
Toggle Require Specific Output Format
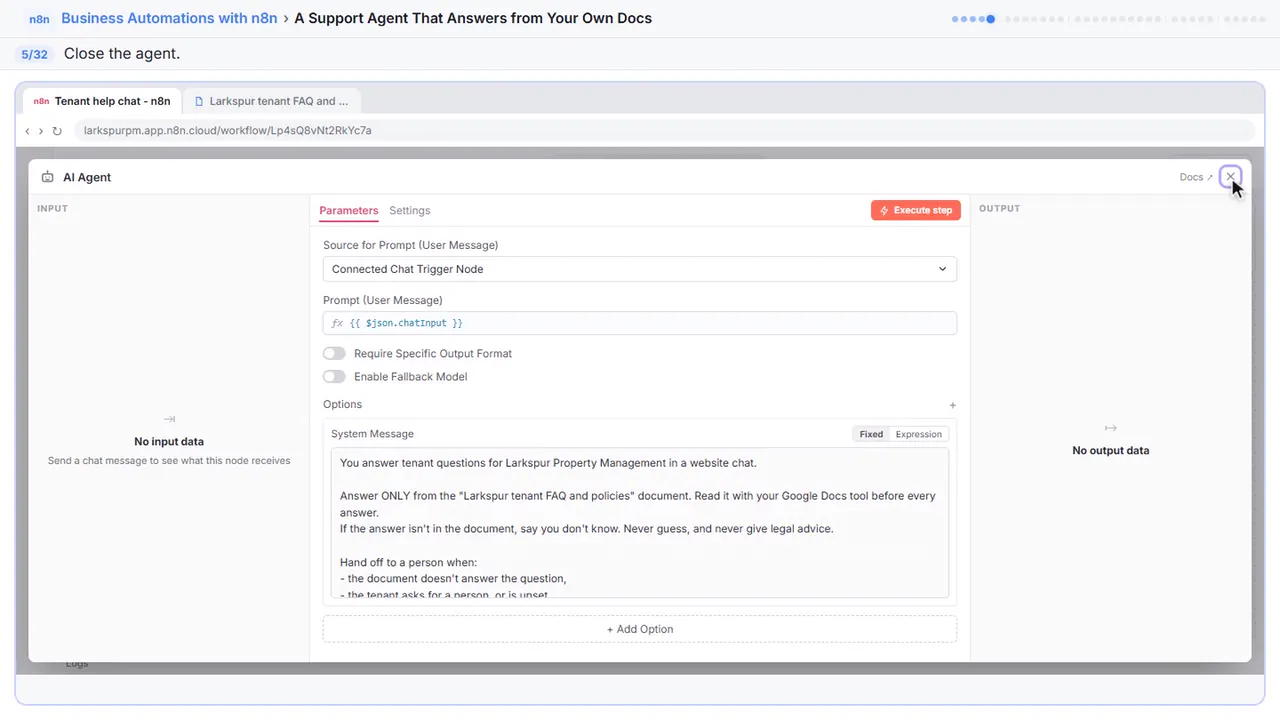(334, 353)
